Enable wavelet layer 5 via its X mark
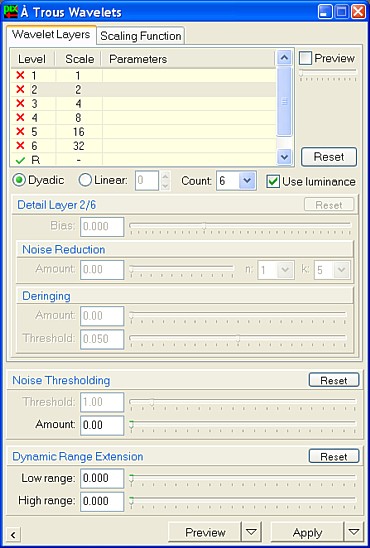Viewport: 370px width, 548px height. [21, 131]
